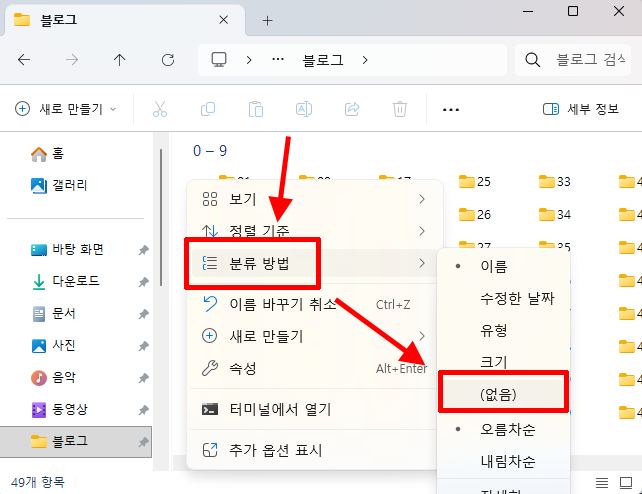The image size is (642, 494).
Task: Unpin 다운로드 with its pin icon
Action: click(143, 282)
